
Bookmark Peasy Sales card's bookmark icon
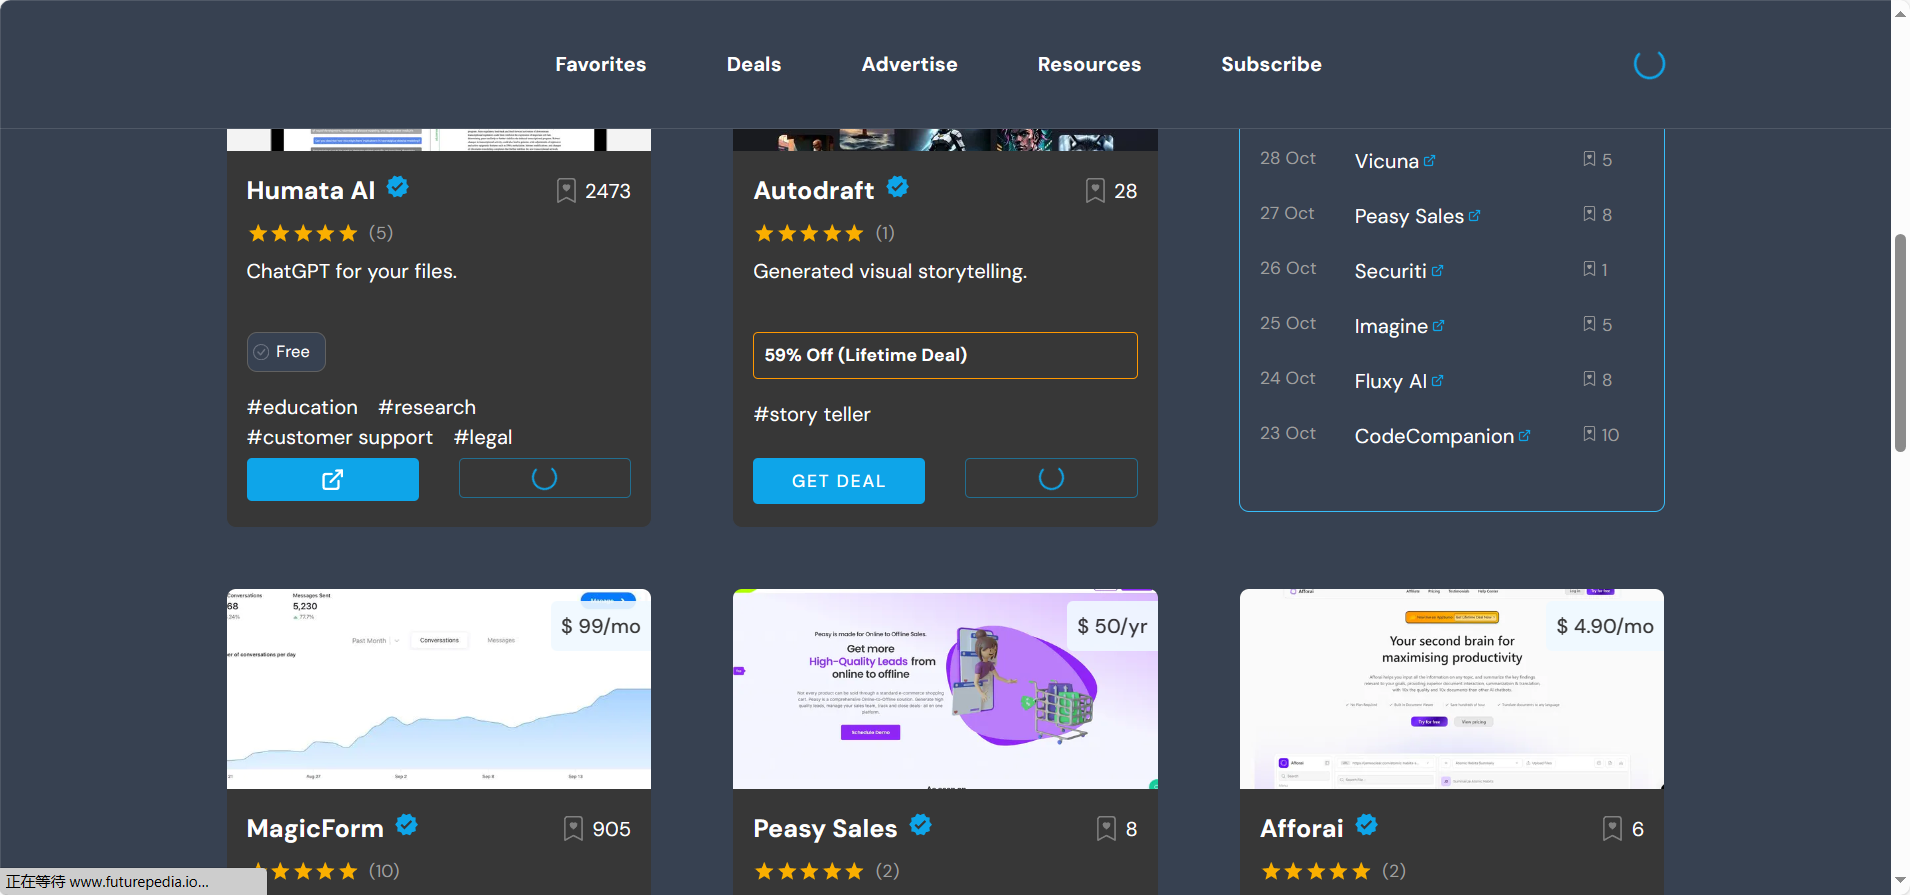click(1106, 829)
